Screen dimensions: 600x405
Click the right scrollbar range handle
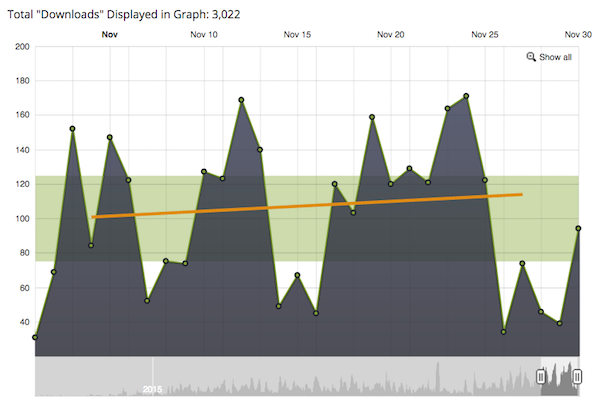pos(576,376)
